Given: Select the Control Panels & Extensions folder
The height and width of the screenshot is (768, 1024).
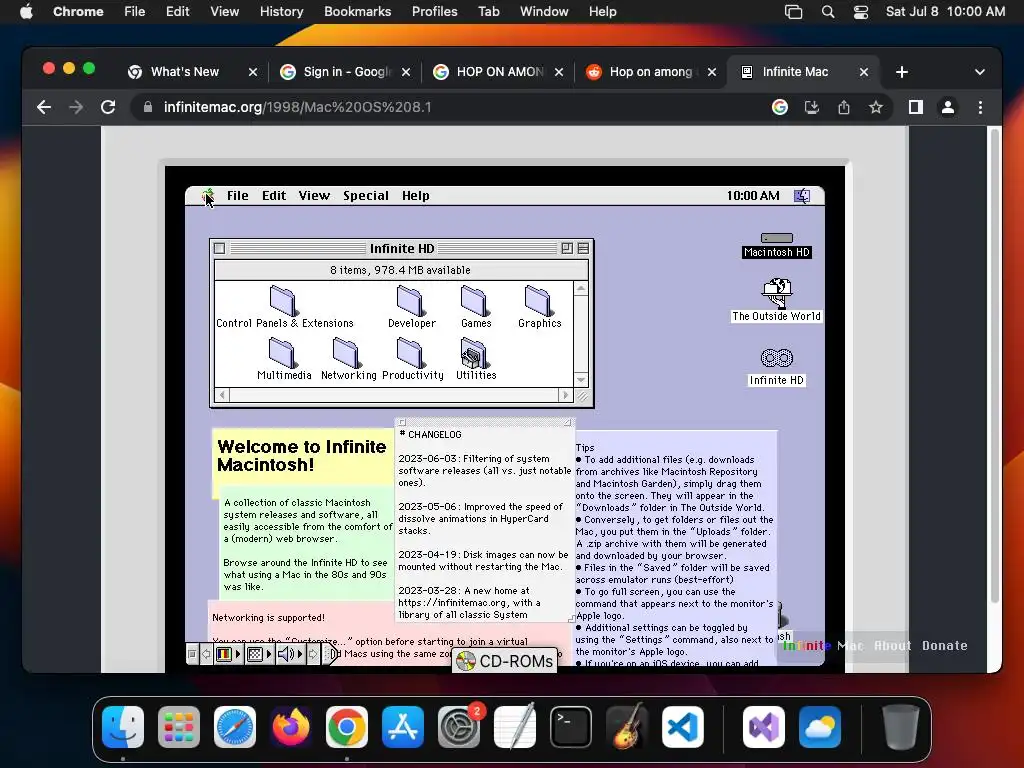Looking at the screenshot, I should pyautogui.click(x=284, y=307).
